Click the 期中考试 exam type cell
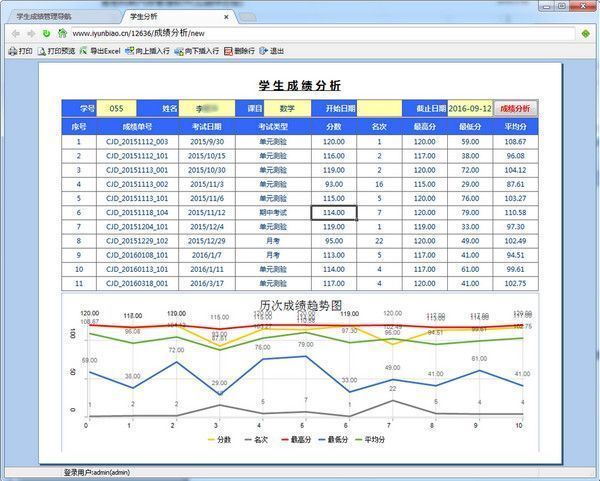Screen dimensions: 600x481 [273, 213]
